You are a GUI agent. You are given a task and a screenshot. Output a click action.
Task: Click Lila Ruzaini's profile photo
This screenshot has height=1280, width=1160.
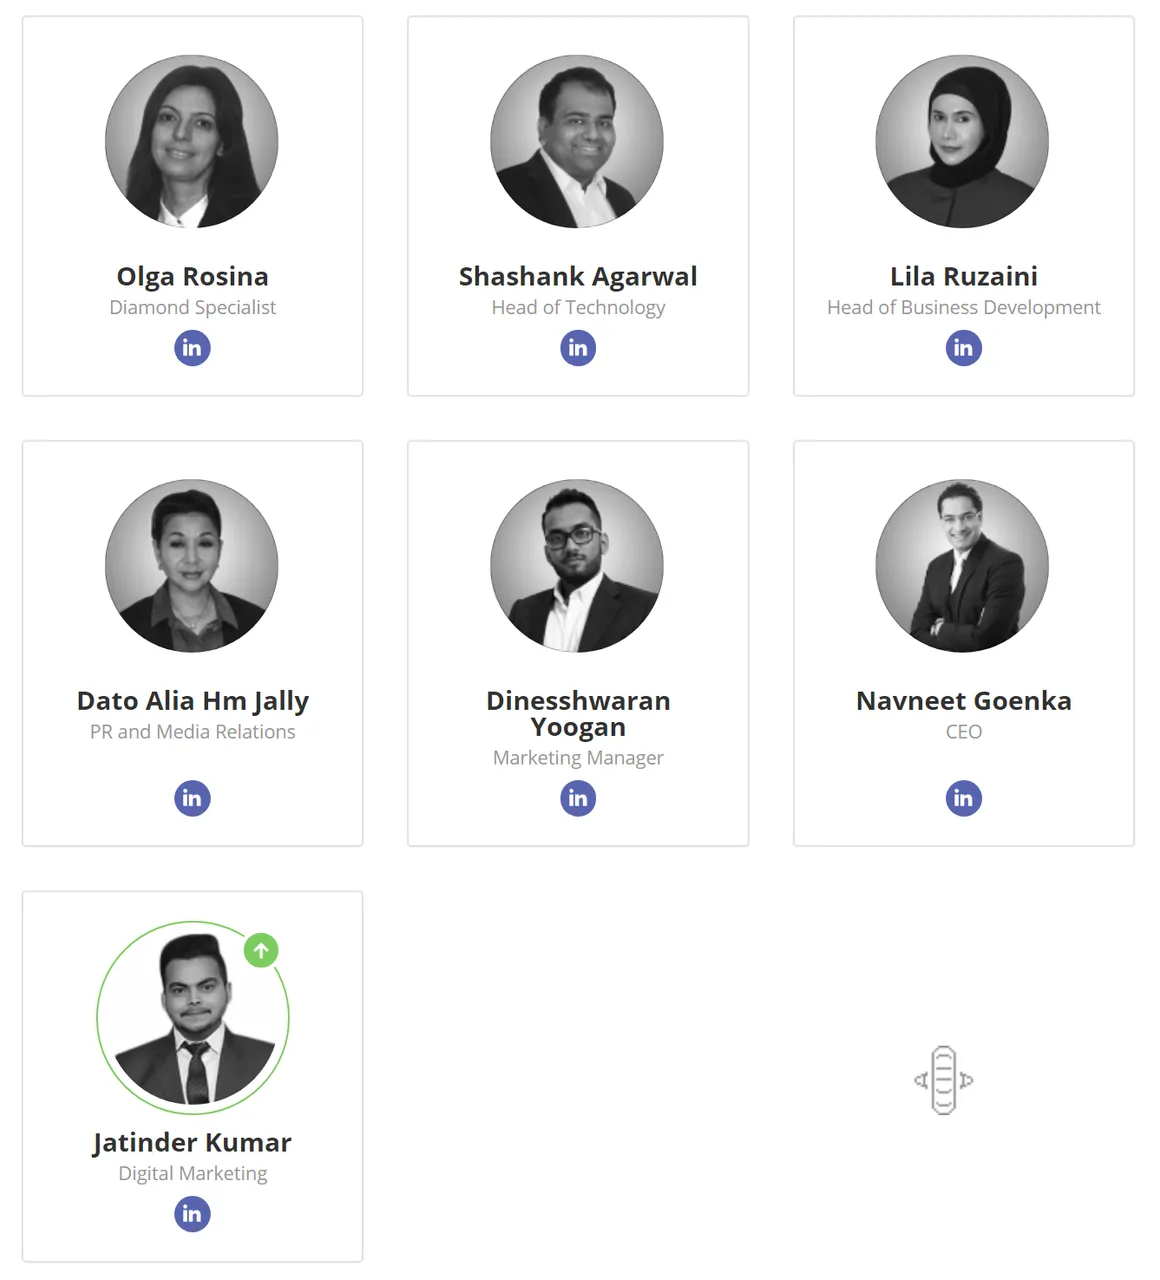pos(962,141)
